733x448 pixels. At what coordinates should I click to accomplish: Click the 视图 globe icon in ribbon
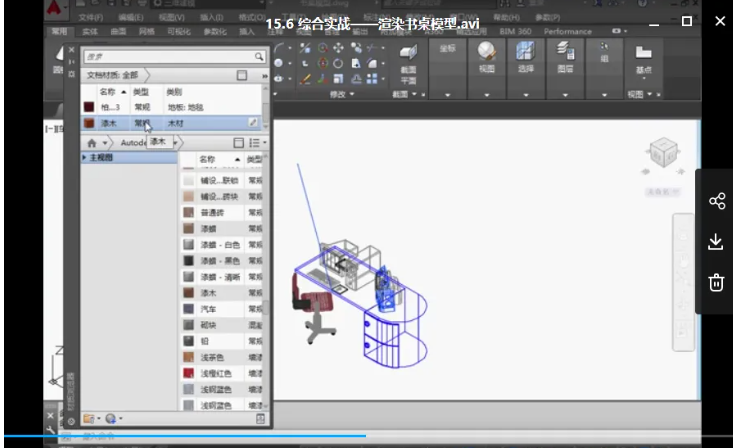click(x=487, y=51)
